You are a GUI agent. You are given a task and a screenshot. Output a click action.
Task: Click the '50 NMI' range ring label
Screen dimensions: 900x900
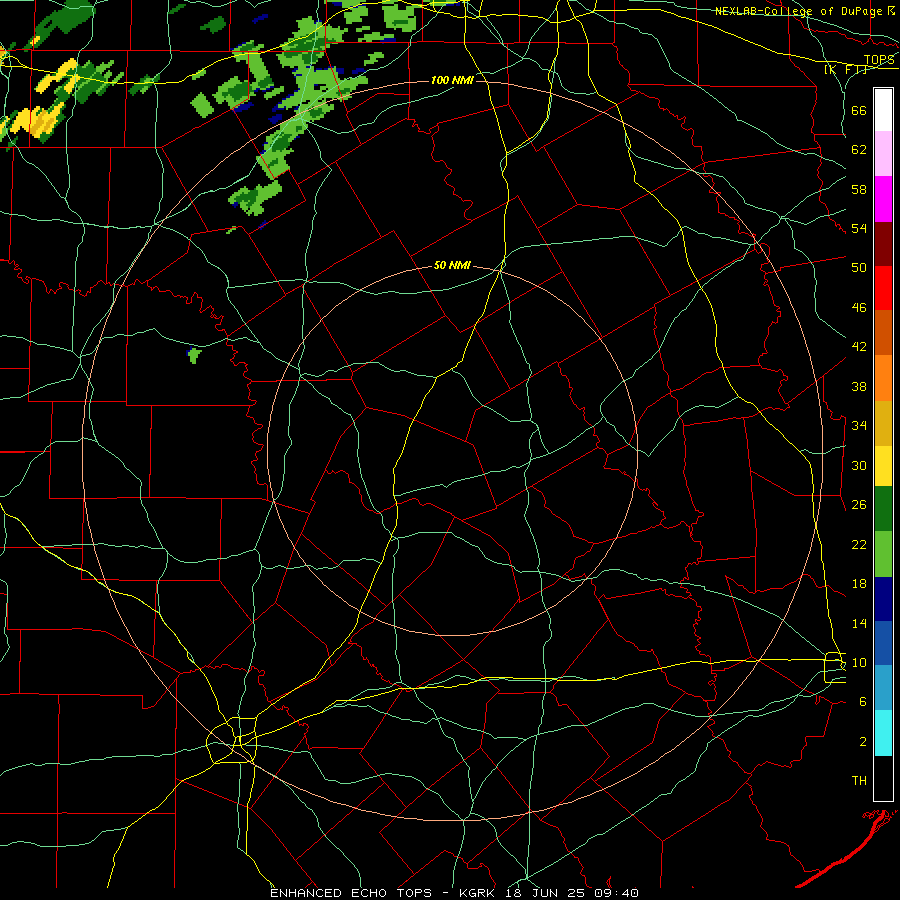(452, 265)
